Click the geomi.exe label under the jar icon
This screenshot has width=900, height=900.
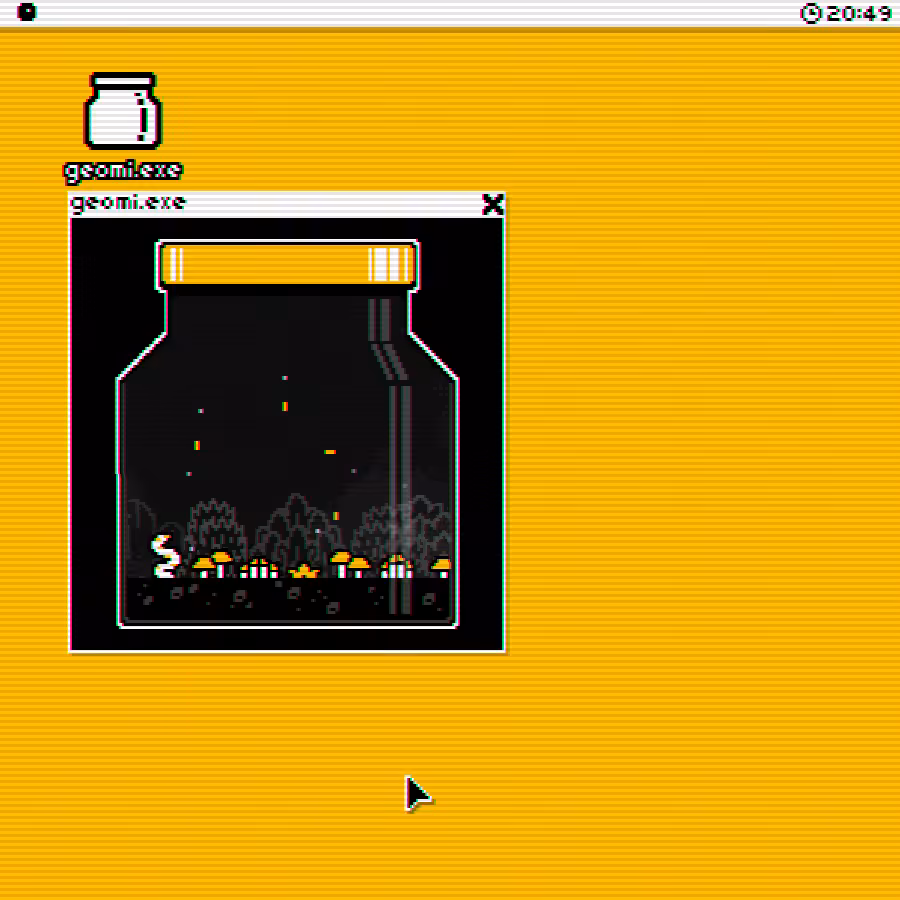[123, 171]
